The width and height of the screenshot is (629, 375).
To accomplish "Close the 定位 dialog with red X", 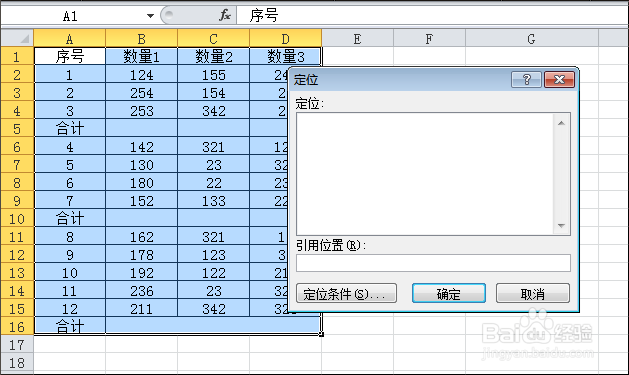I will (559, 79).
